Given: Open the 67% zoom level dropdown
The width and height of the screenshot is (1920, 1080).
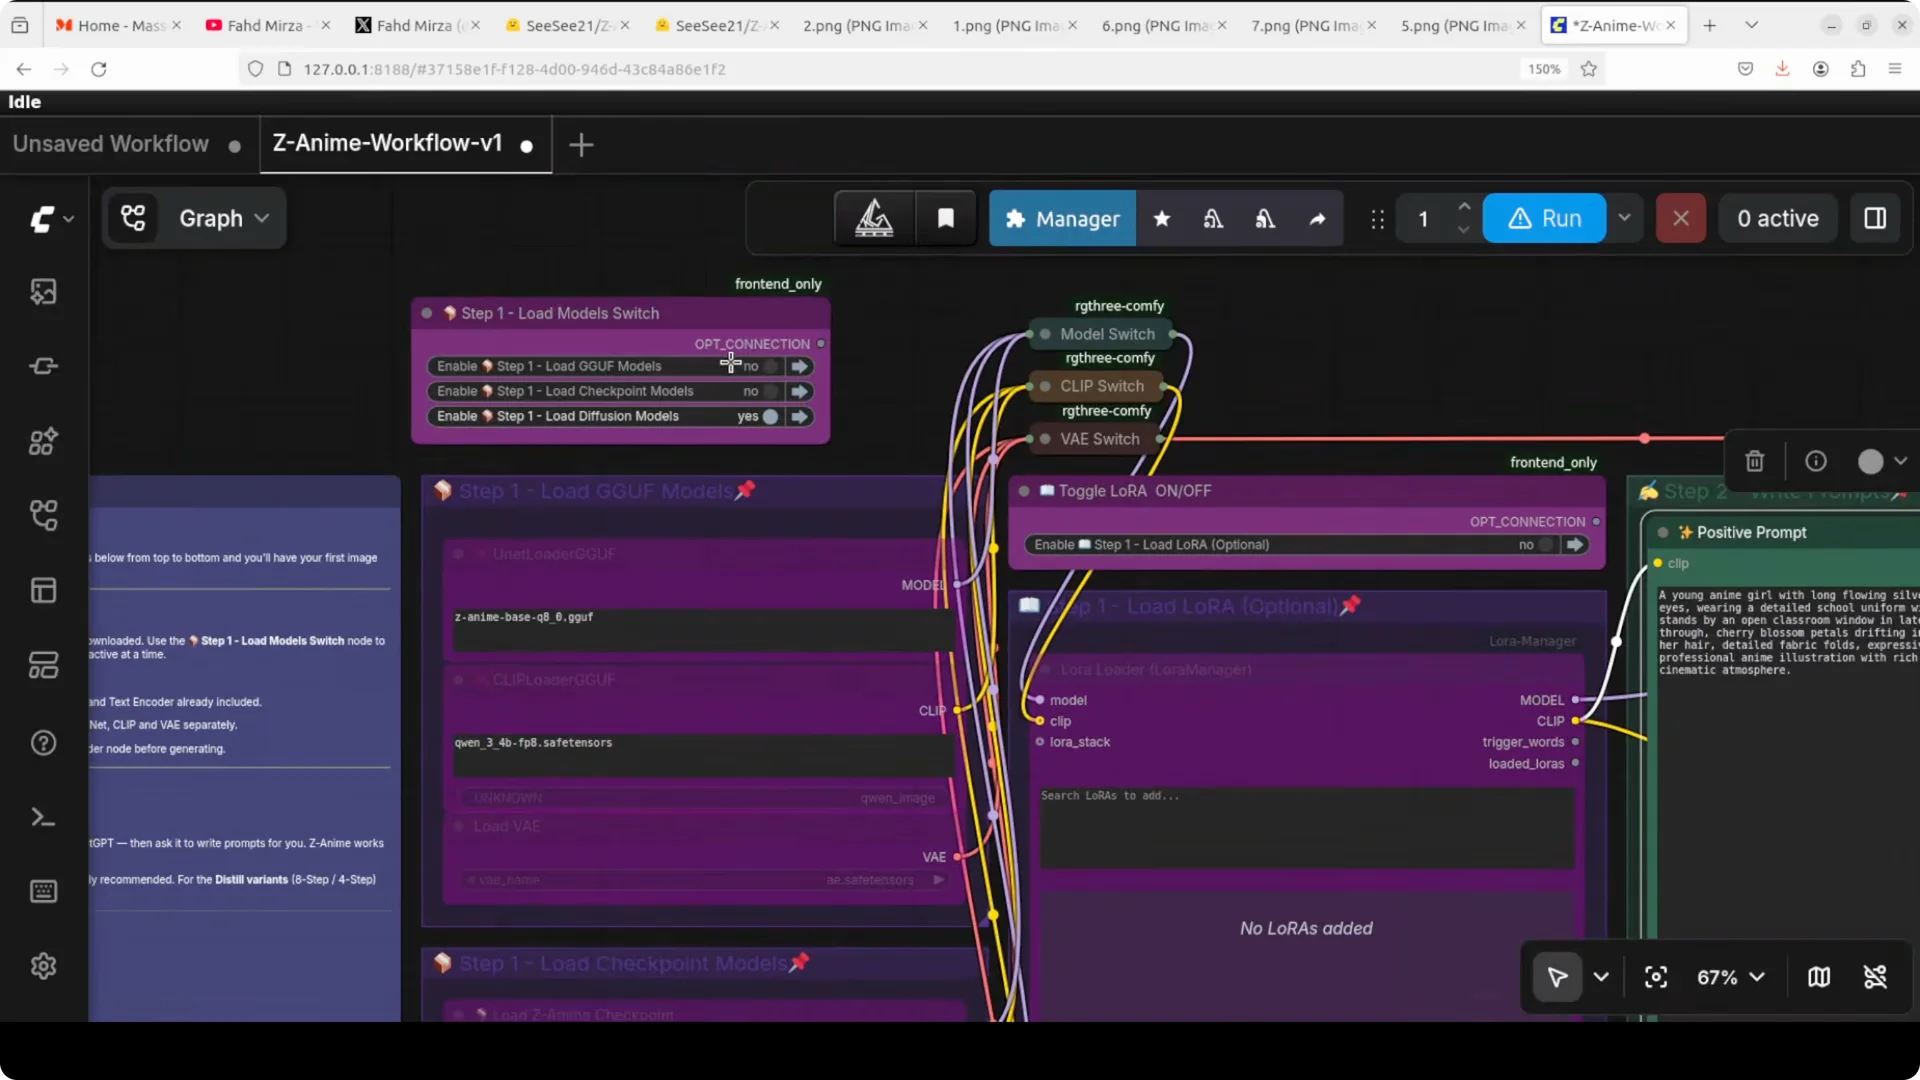Looking at the screenshot, I should click(1730, 977).
